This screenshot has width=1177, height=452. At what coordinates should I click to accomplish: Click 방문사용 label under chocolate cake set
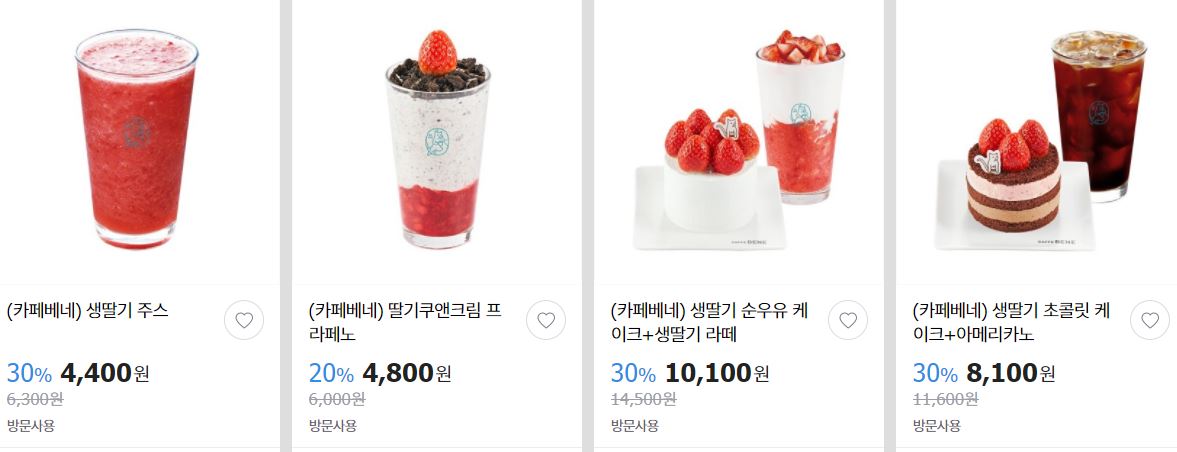[x=936, y=426]
